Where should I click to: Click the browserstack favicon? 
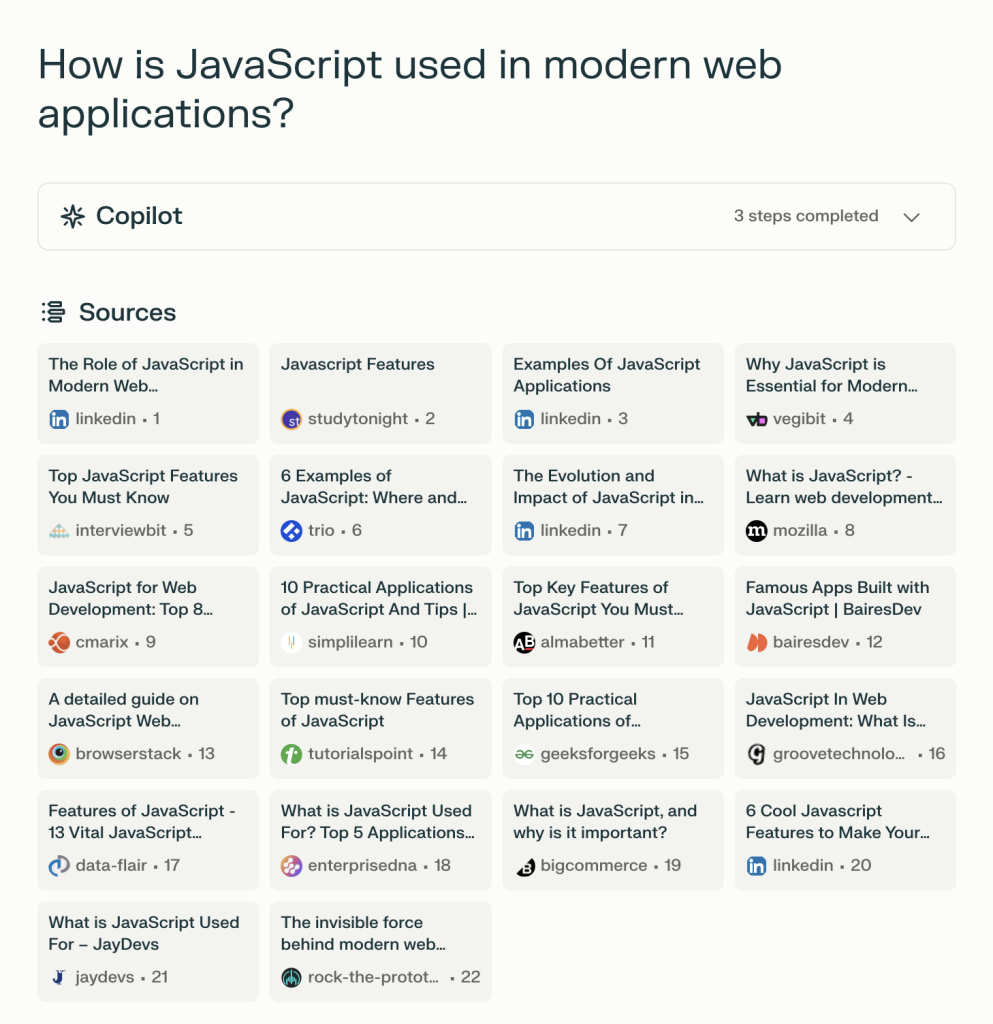click(59, 754)
